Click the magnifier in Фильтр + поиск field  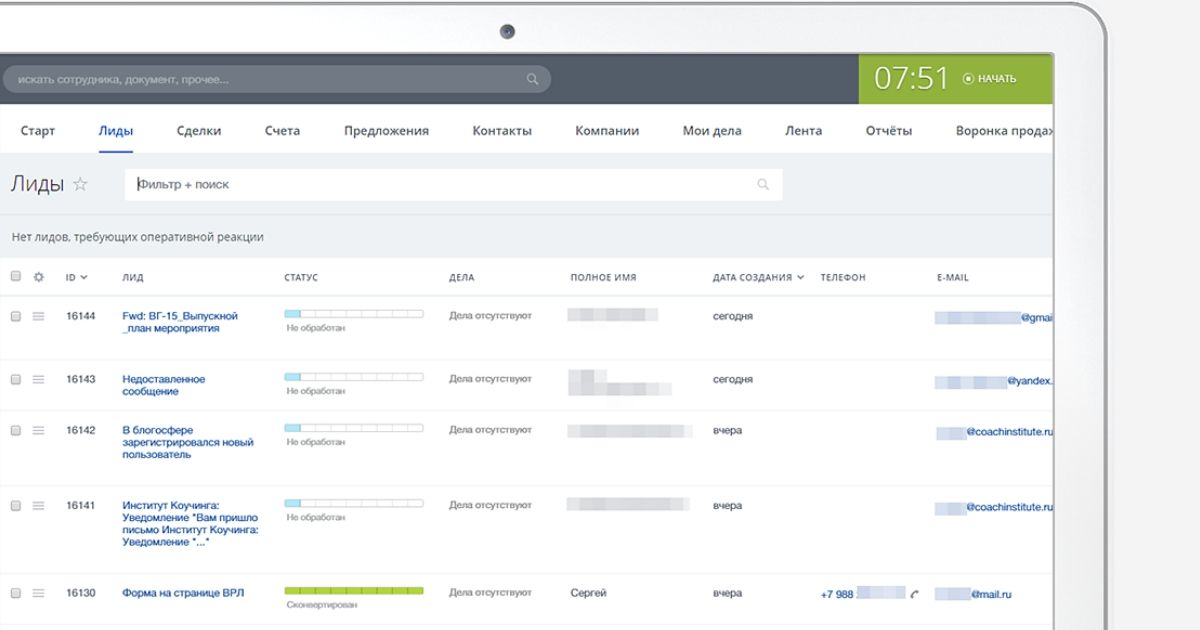click(x=763, y=185)
